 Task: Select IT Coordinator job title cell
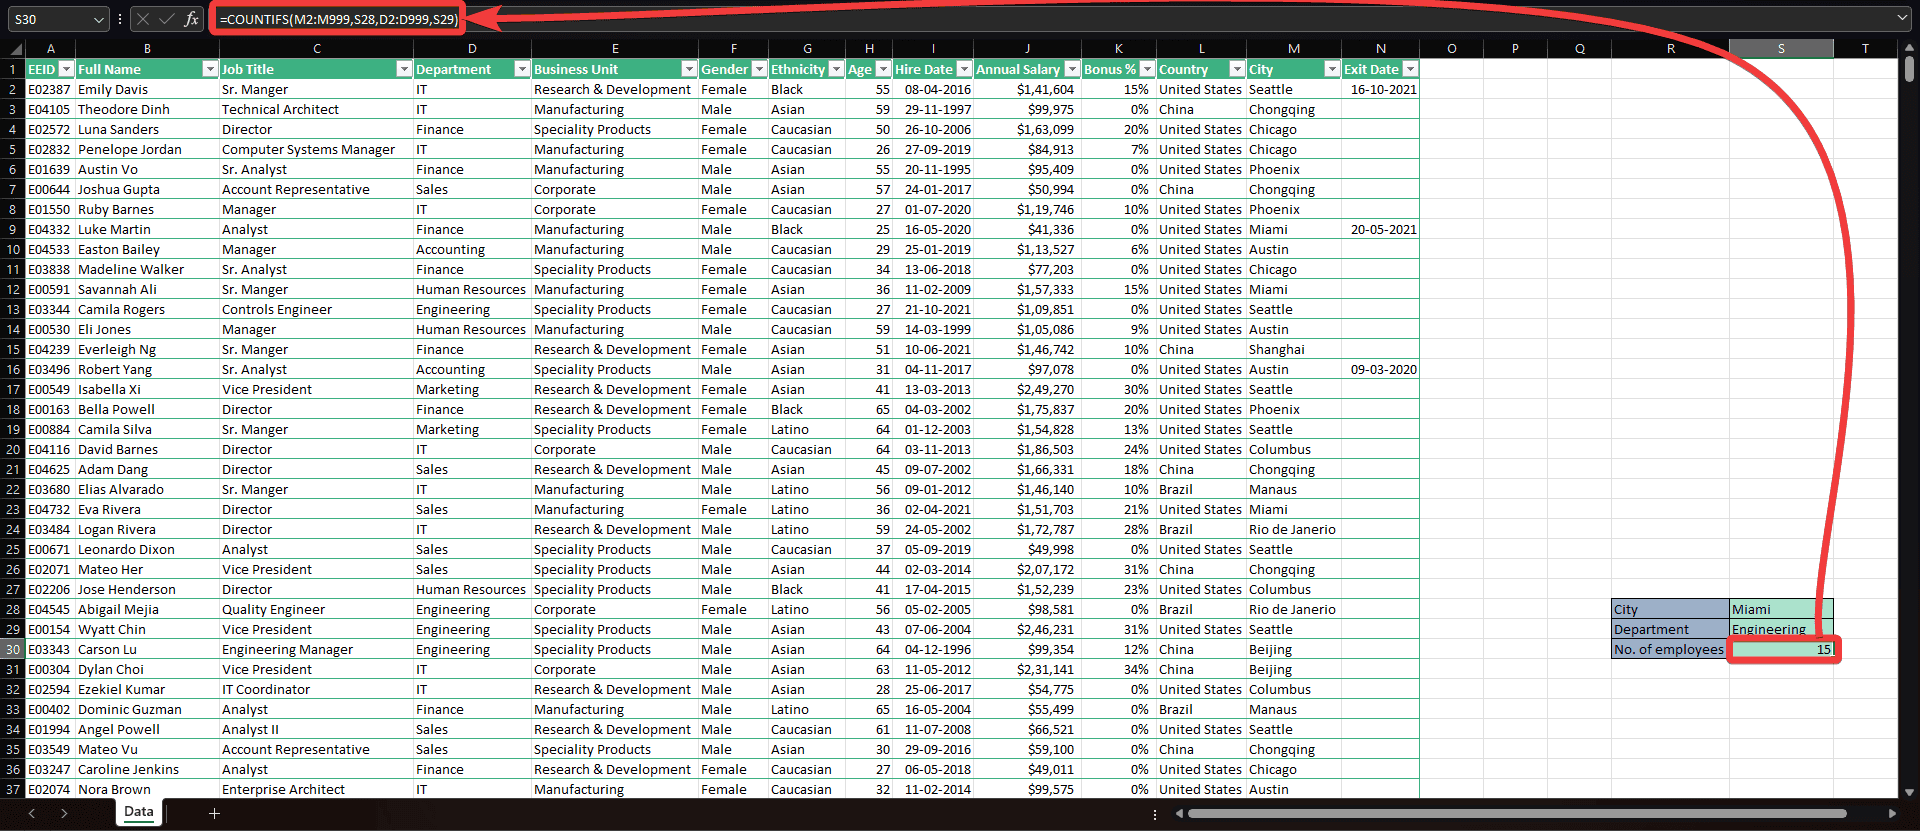coord(316,689)
